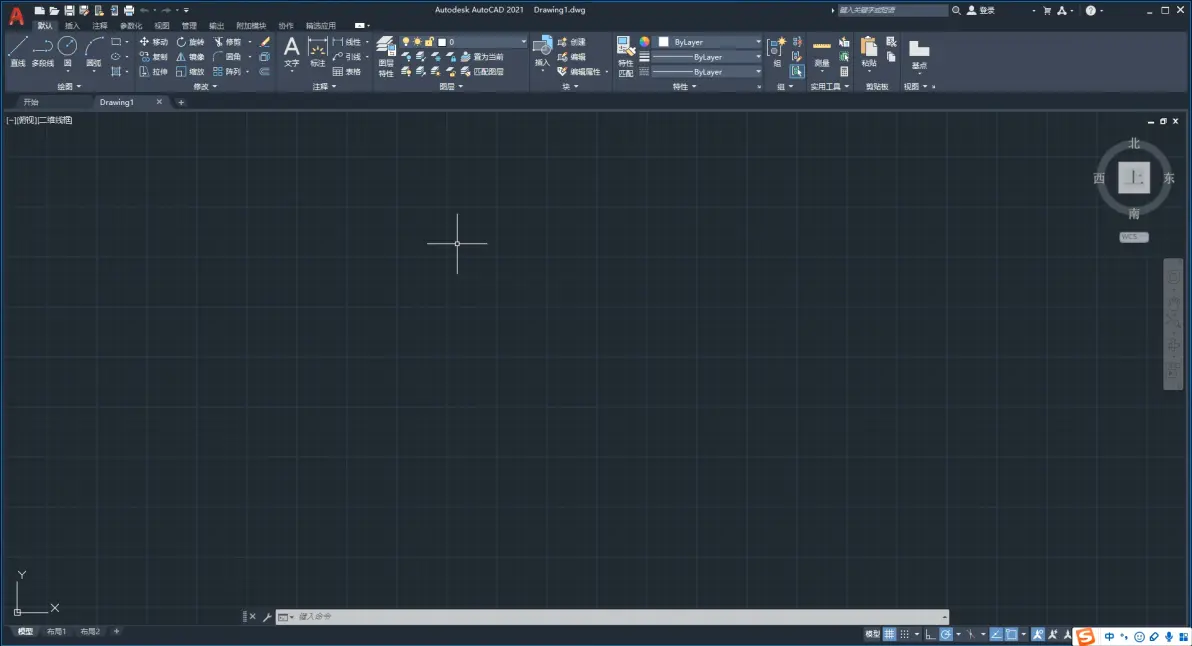
Task: Toggle 2D object snap in status bar
Action: click(1012, 634)
